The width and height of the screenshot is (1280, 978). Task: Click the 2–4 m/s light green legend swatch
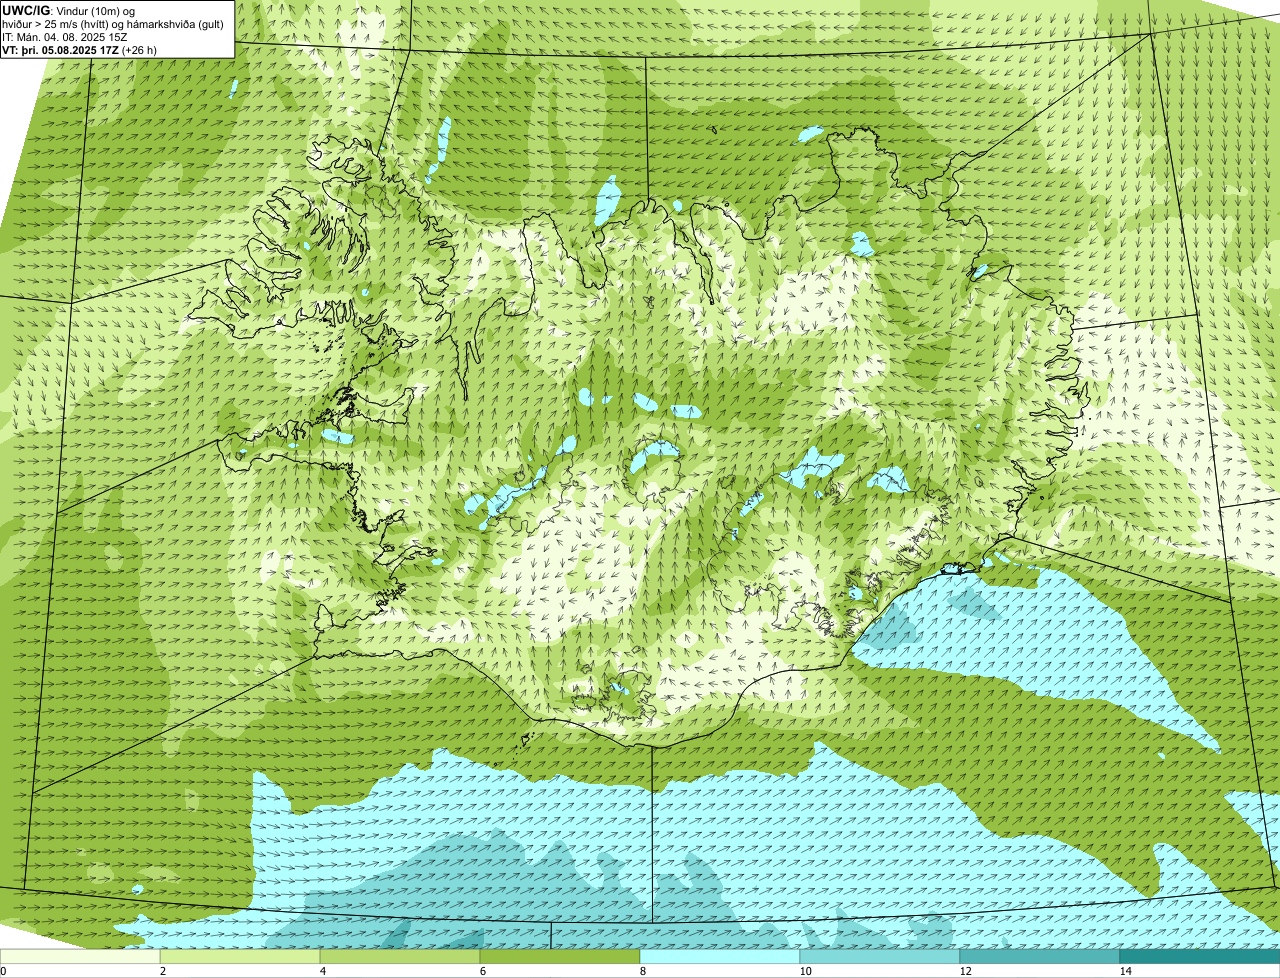240,956
